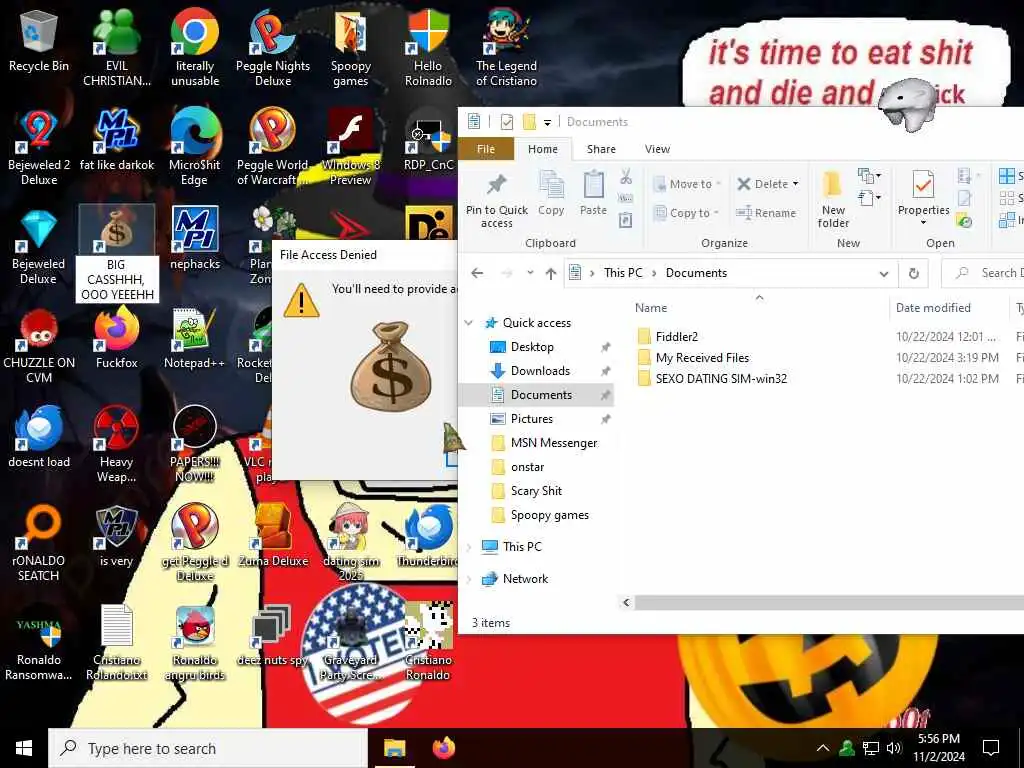Select the Heavy Weap... desktop icon

pos(116,444)
